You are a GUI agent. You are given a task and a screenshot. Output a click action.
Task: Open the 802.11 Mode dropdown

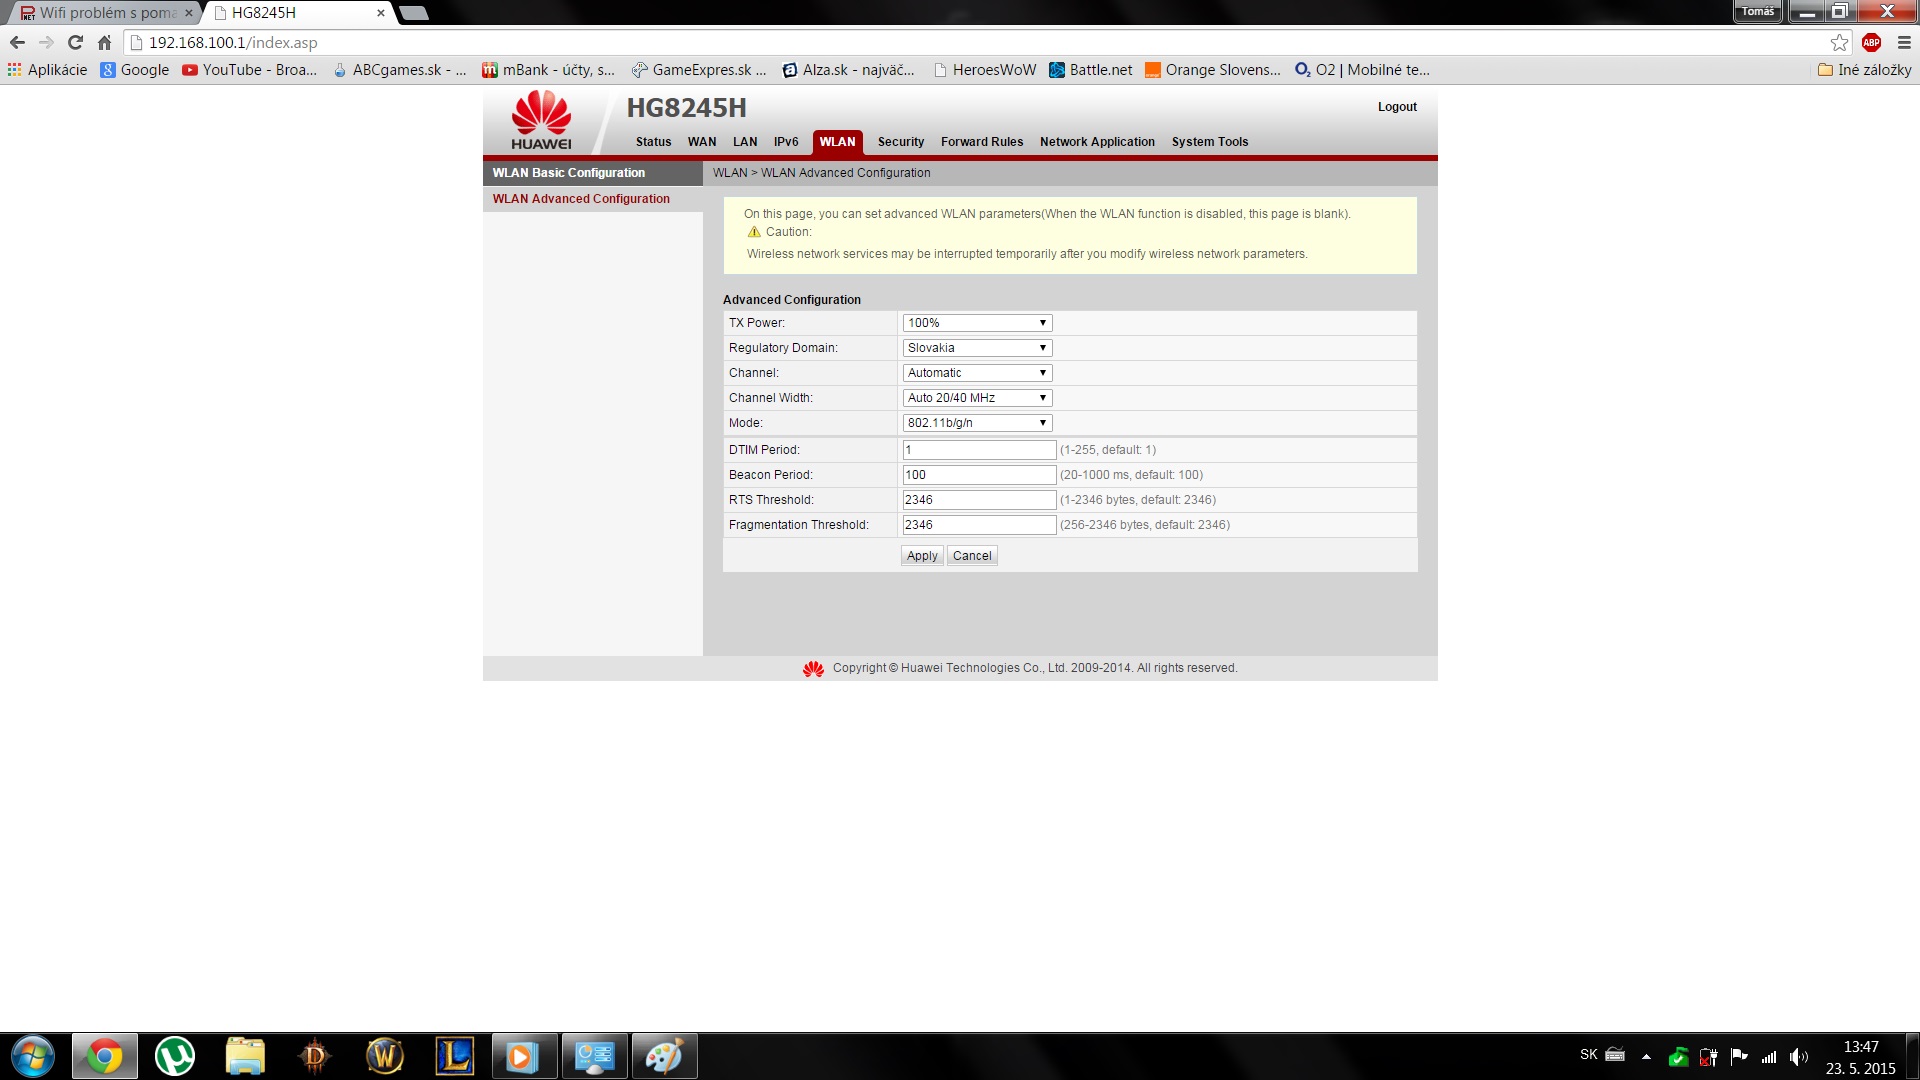pyautogui.click(x=977, y=423)
